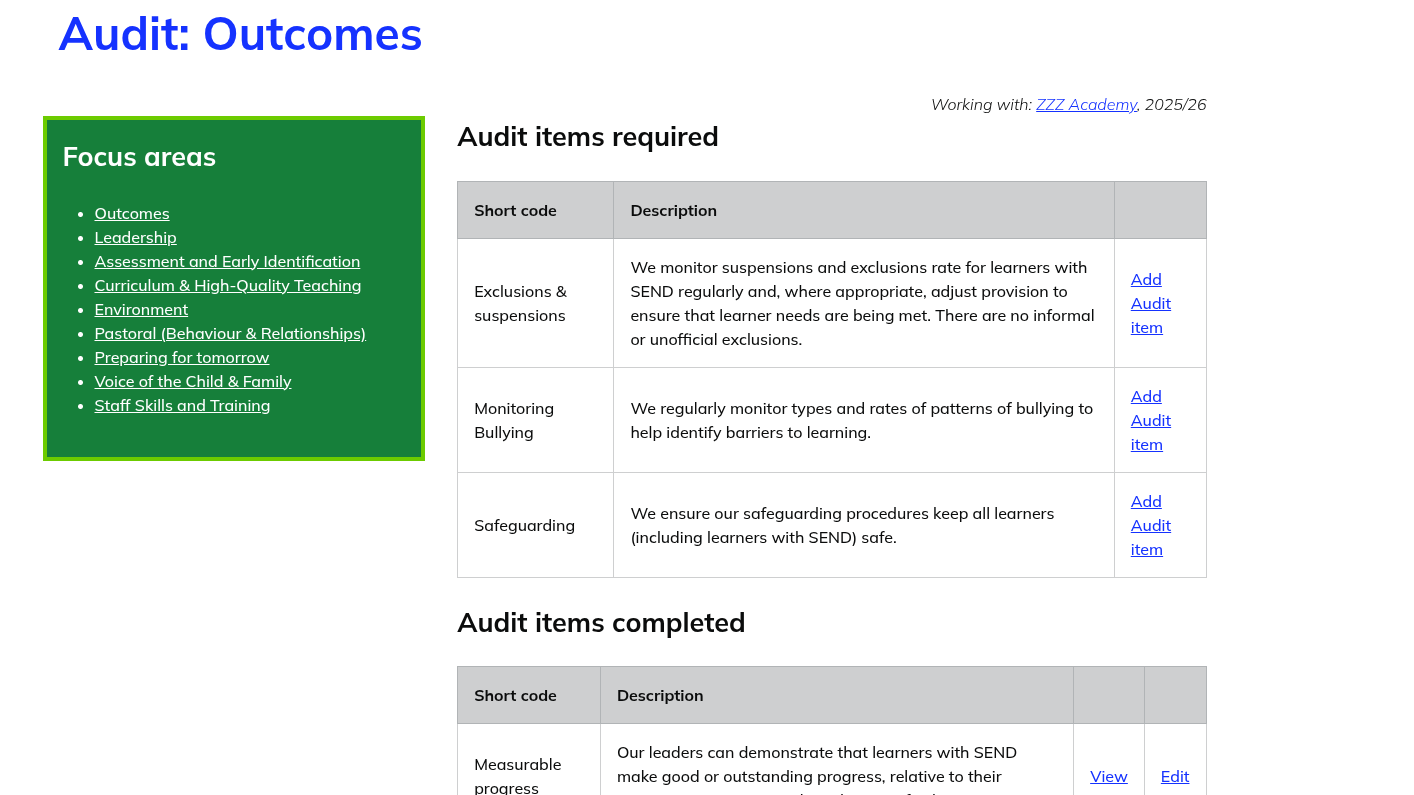Screen dimensions: 1414x795
Task: Click the Audit items completed heading
Action: pos(600,623)
